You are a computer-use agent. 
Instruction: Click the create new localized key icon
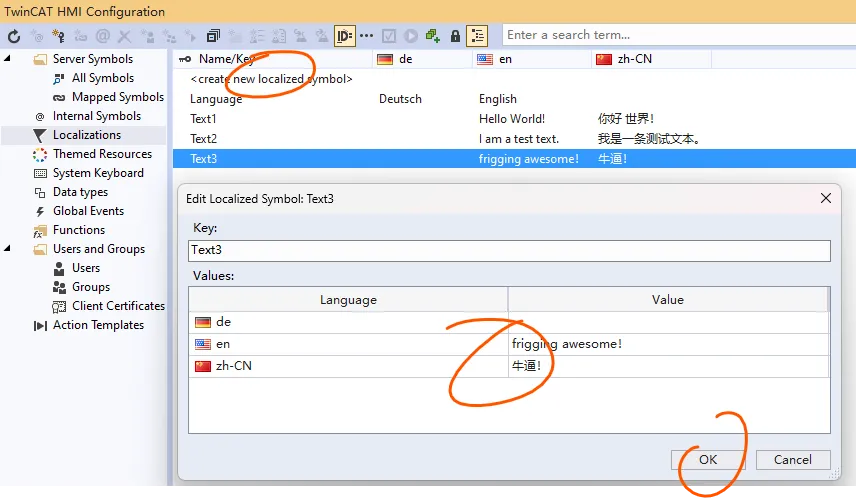pyautogui.click(x=58, y=36)
